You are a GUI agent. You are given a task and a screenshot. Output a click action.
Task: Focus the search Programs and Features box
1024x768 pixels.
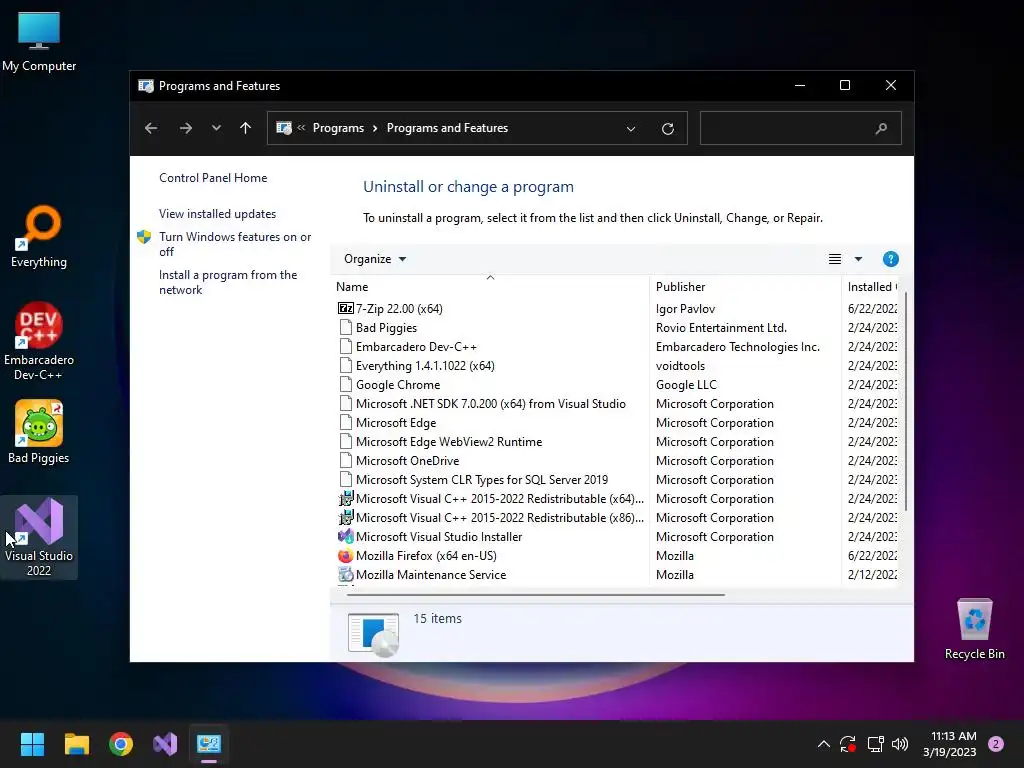tap(801, 128)
